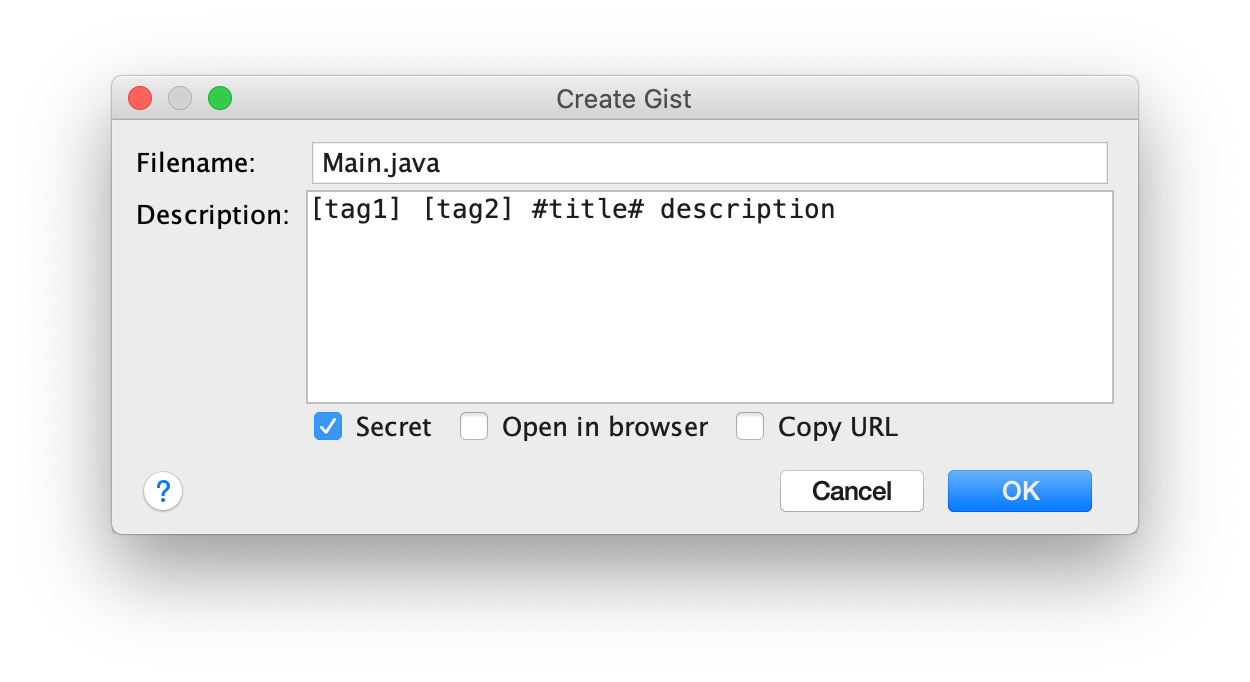Click the green maximize window button
The width and height of the screenshot is (1250, 682).
(x=220, y=98)
